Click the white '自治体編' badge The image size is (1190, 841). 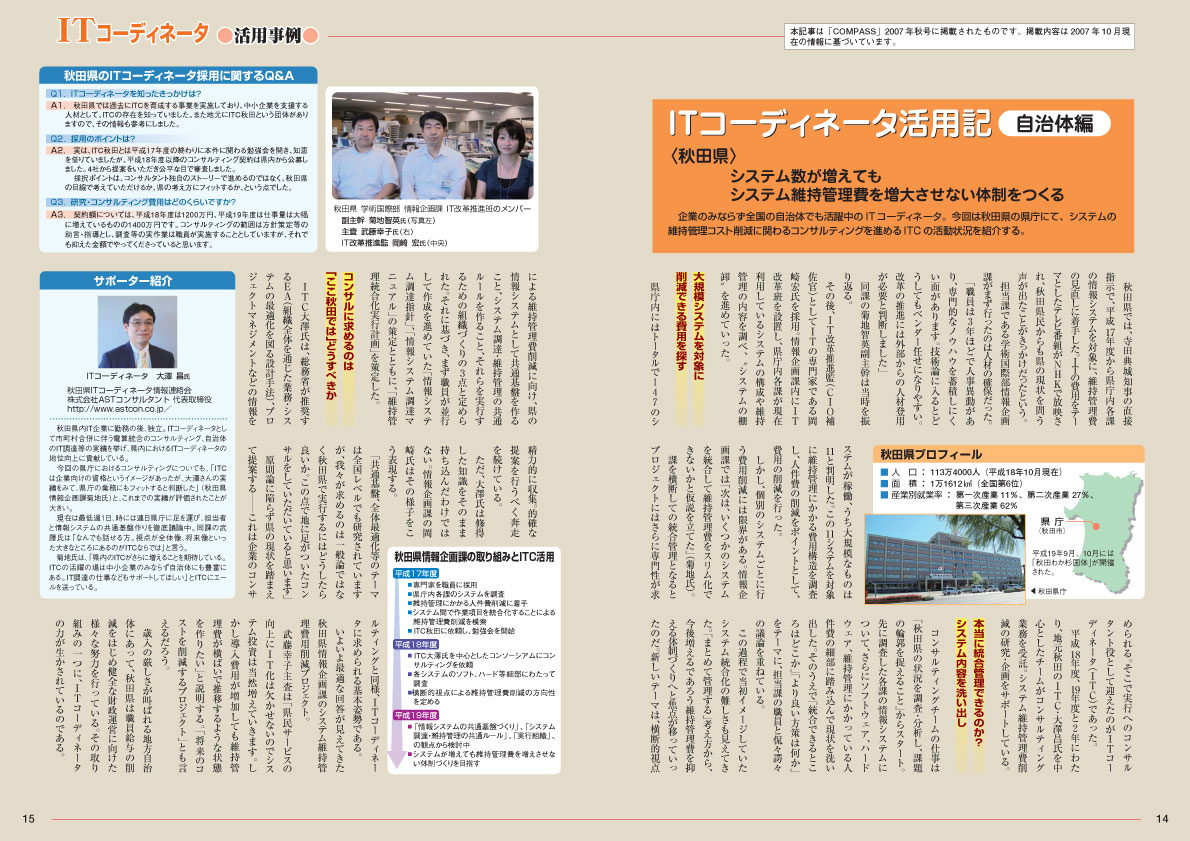coord(1054,123)
